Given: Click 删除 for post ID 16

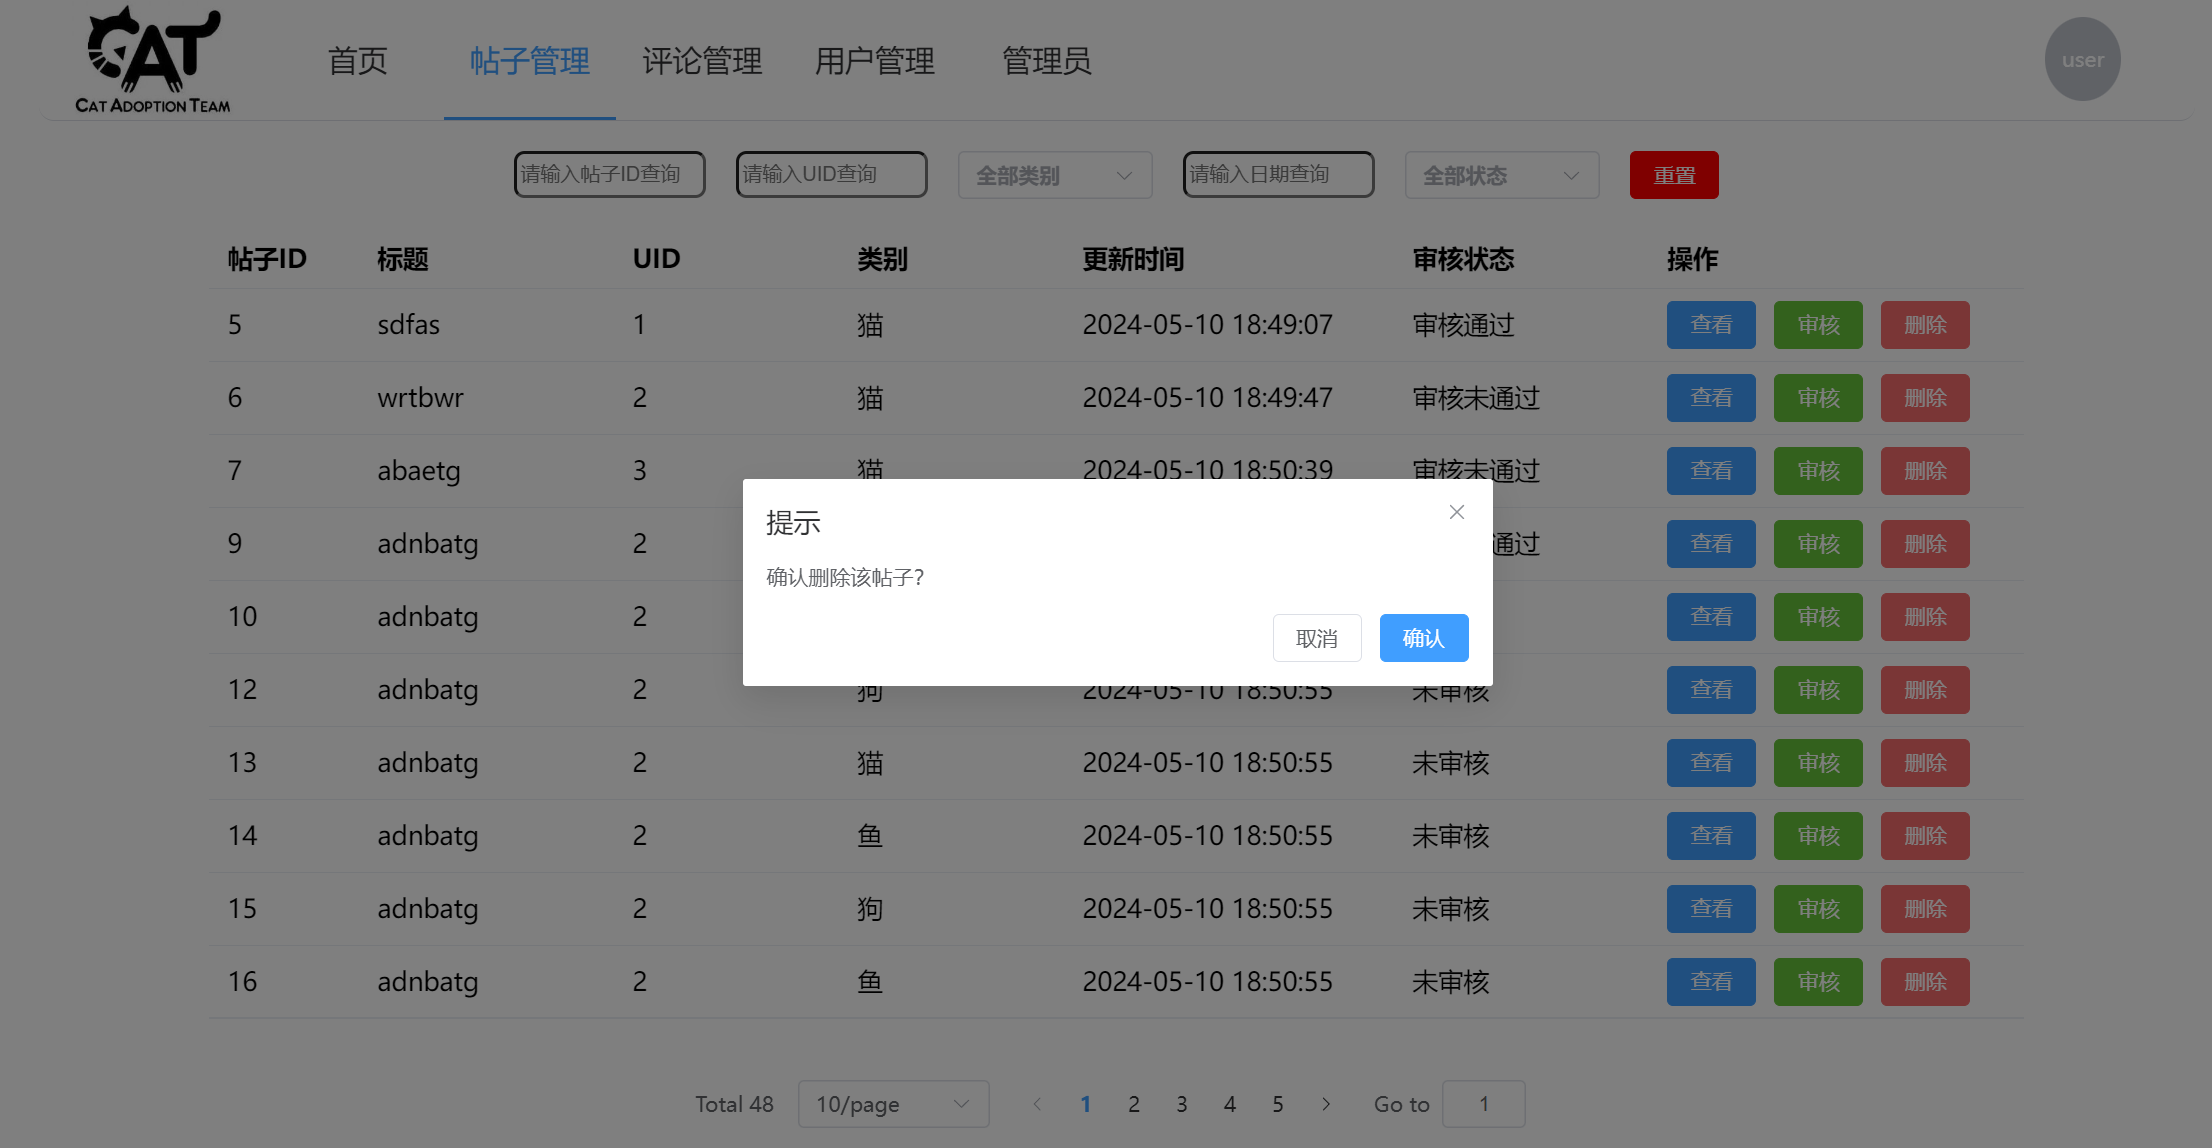Looking at the screenshot, I should pos(1924,982).
